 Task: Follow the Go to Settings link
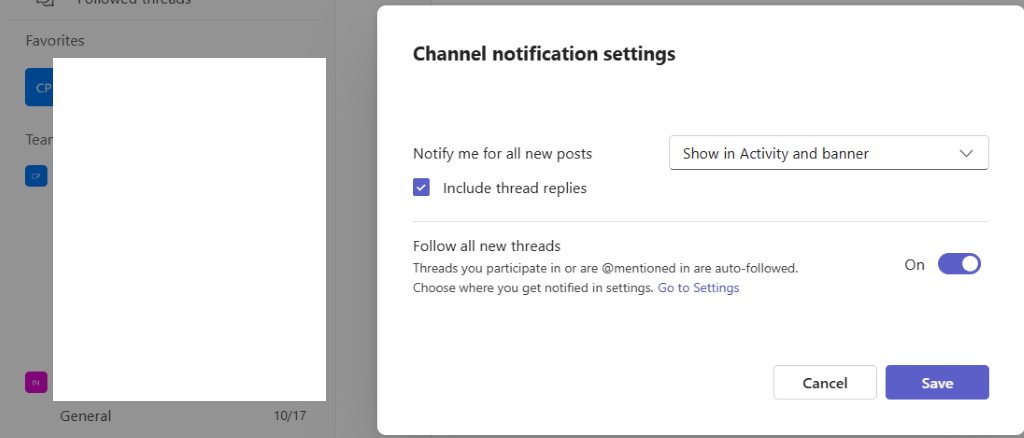(x=698, y=288)
